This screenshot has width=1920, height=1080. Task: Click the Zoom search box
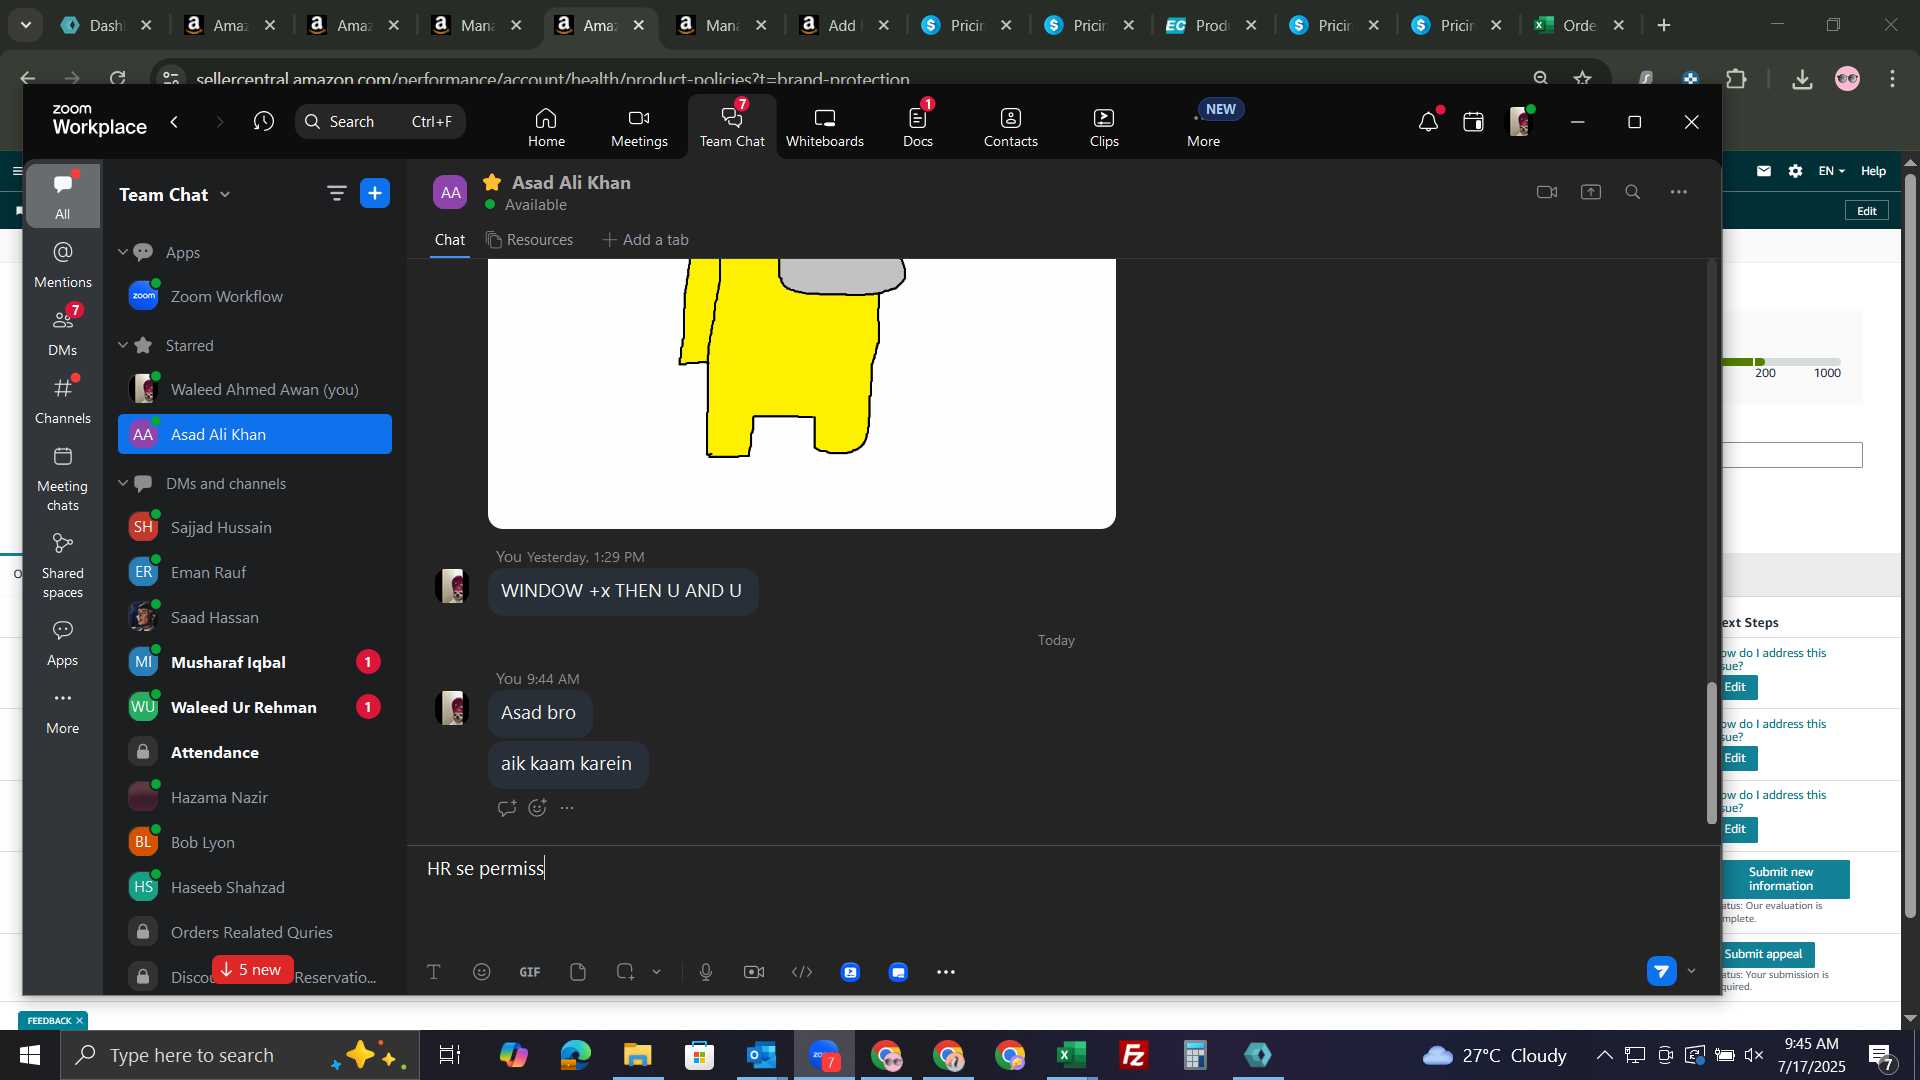(380, 121)
